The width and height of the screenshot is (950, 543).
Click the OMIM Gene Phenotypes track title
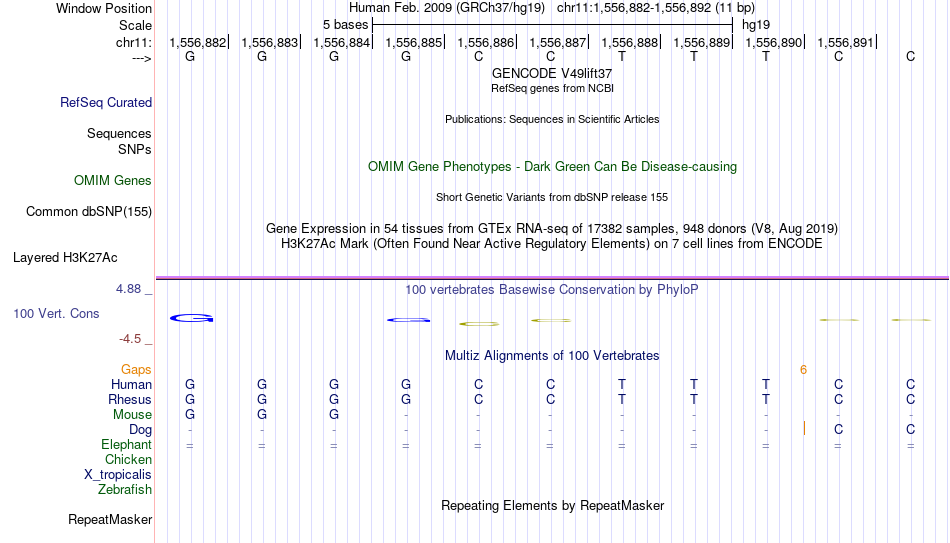click(x=552, y=167)
